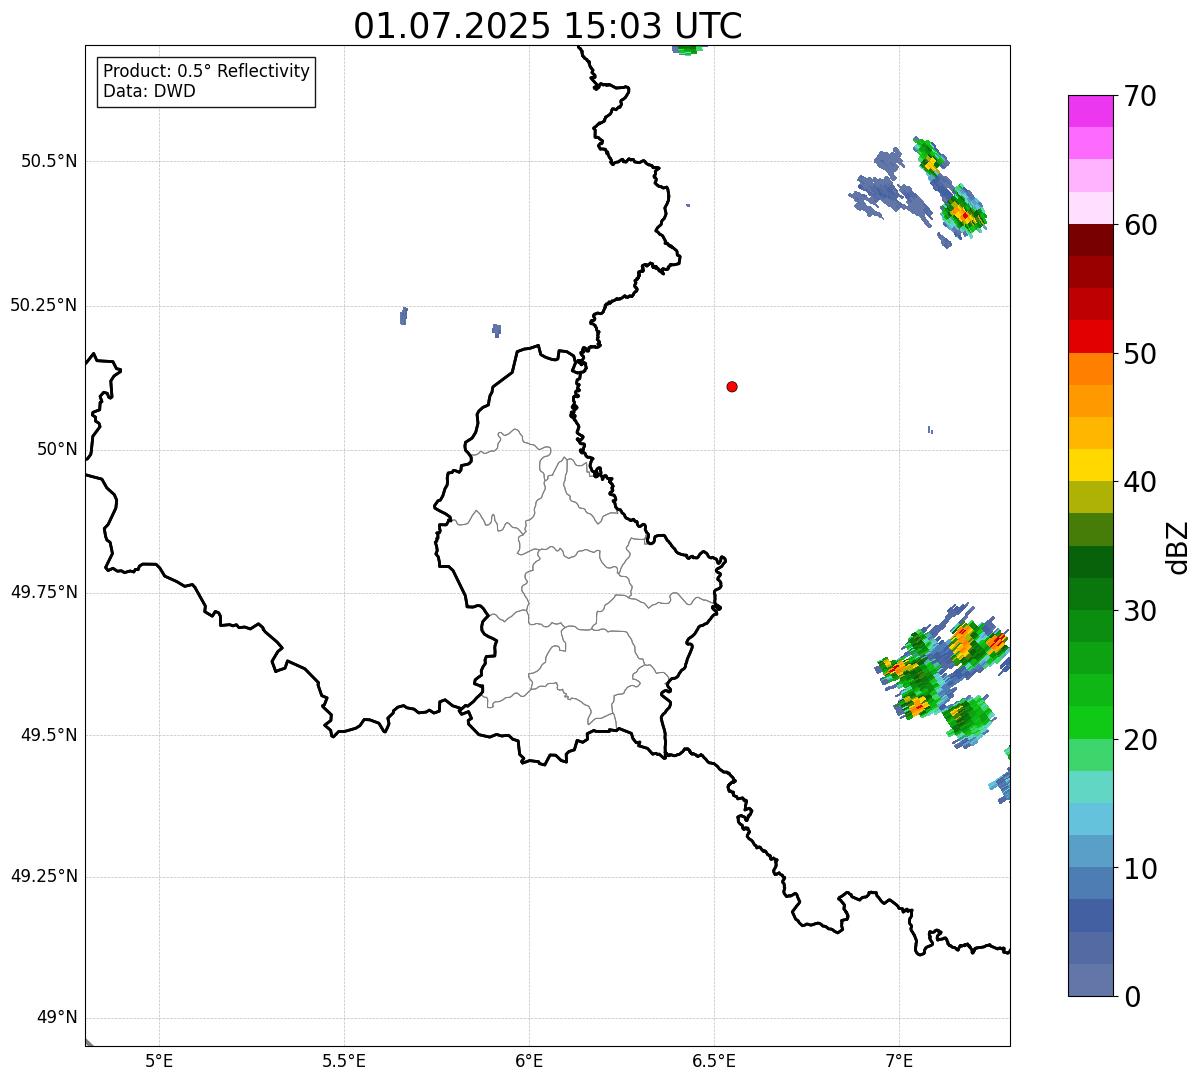Click the red location marker dot
Viewport: 1202px width, 1081px height.
732,386
